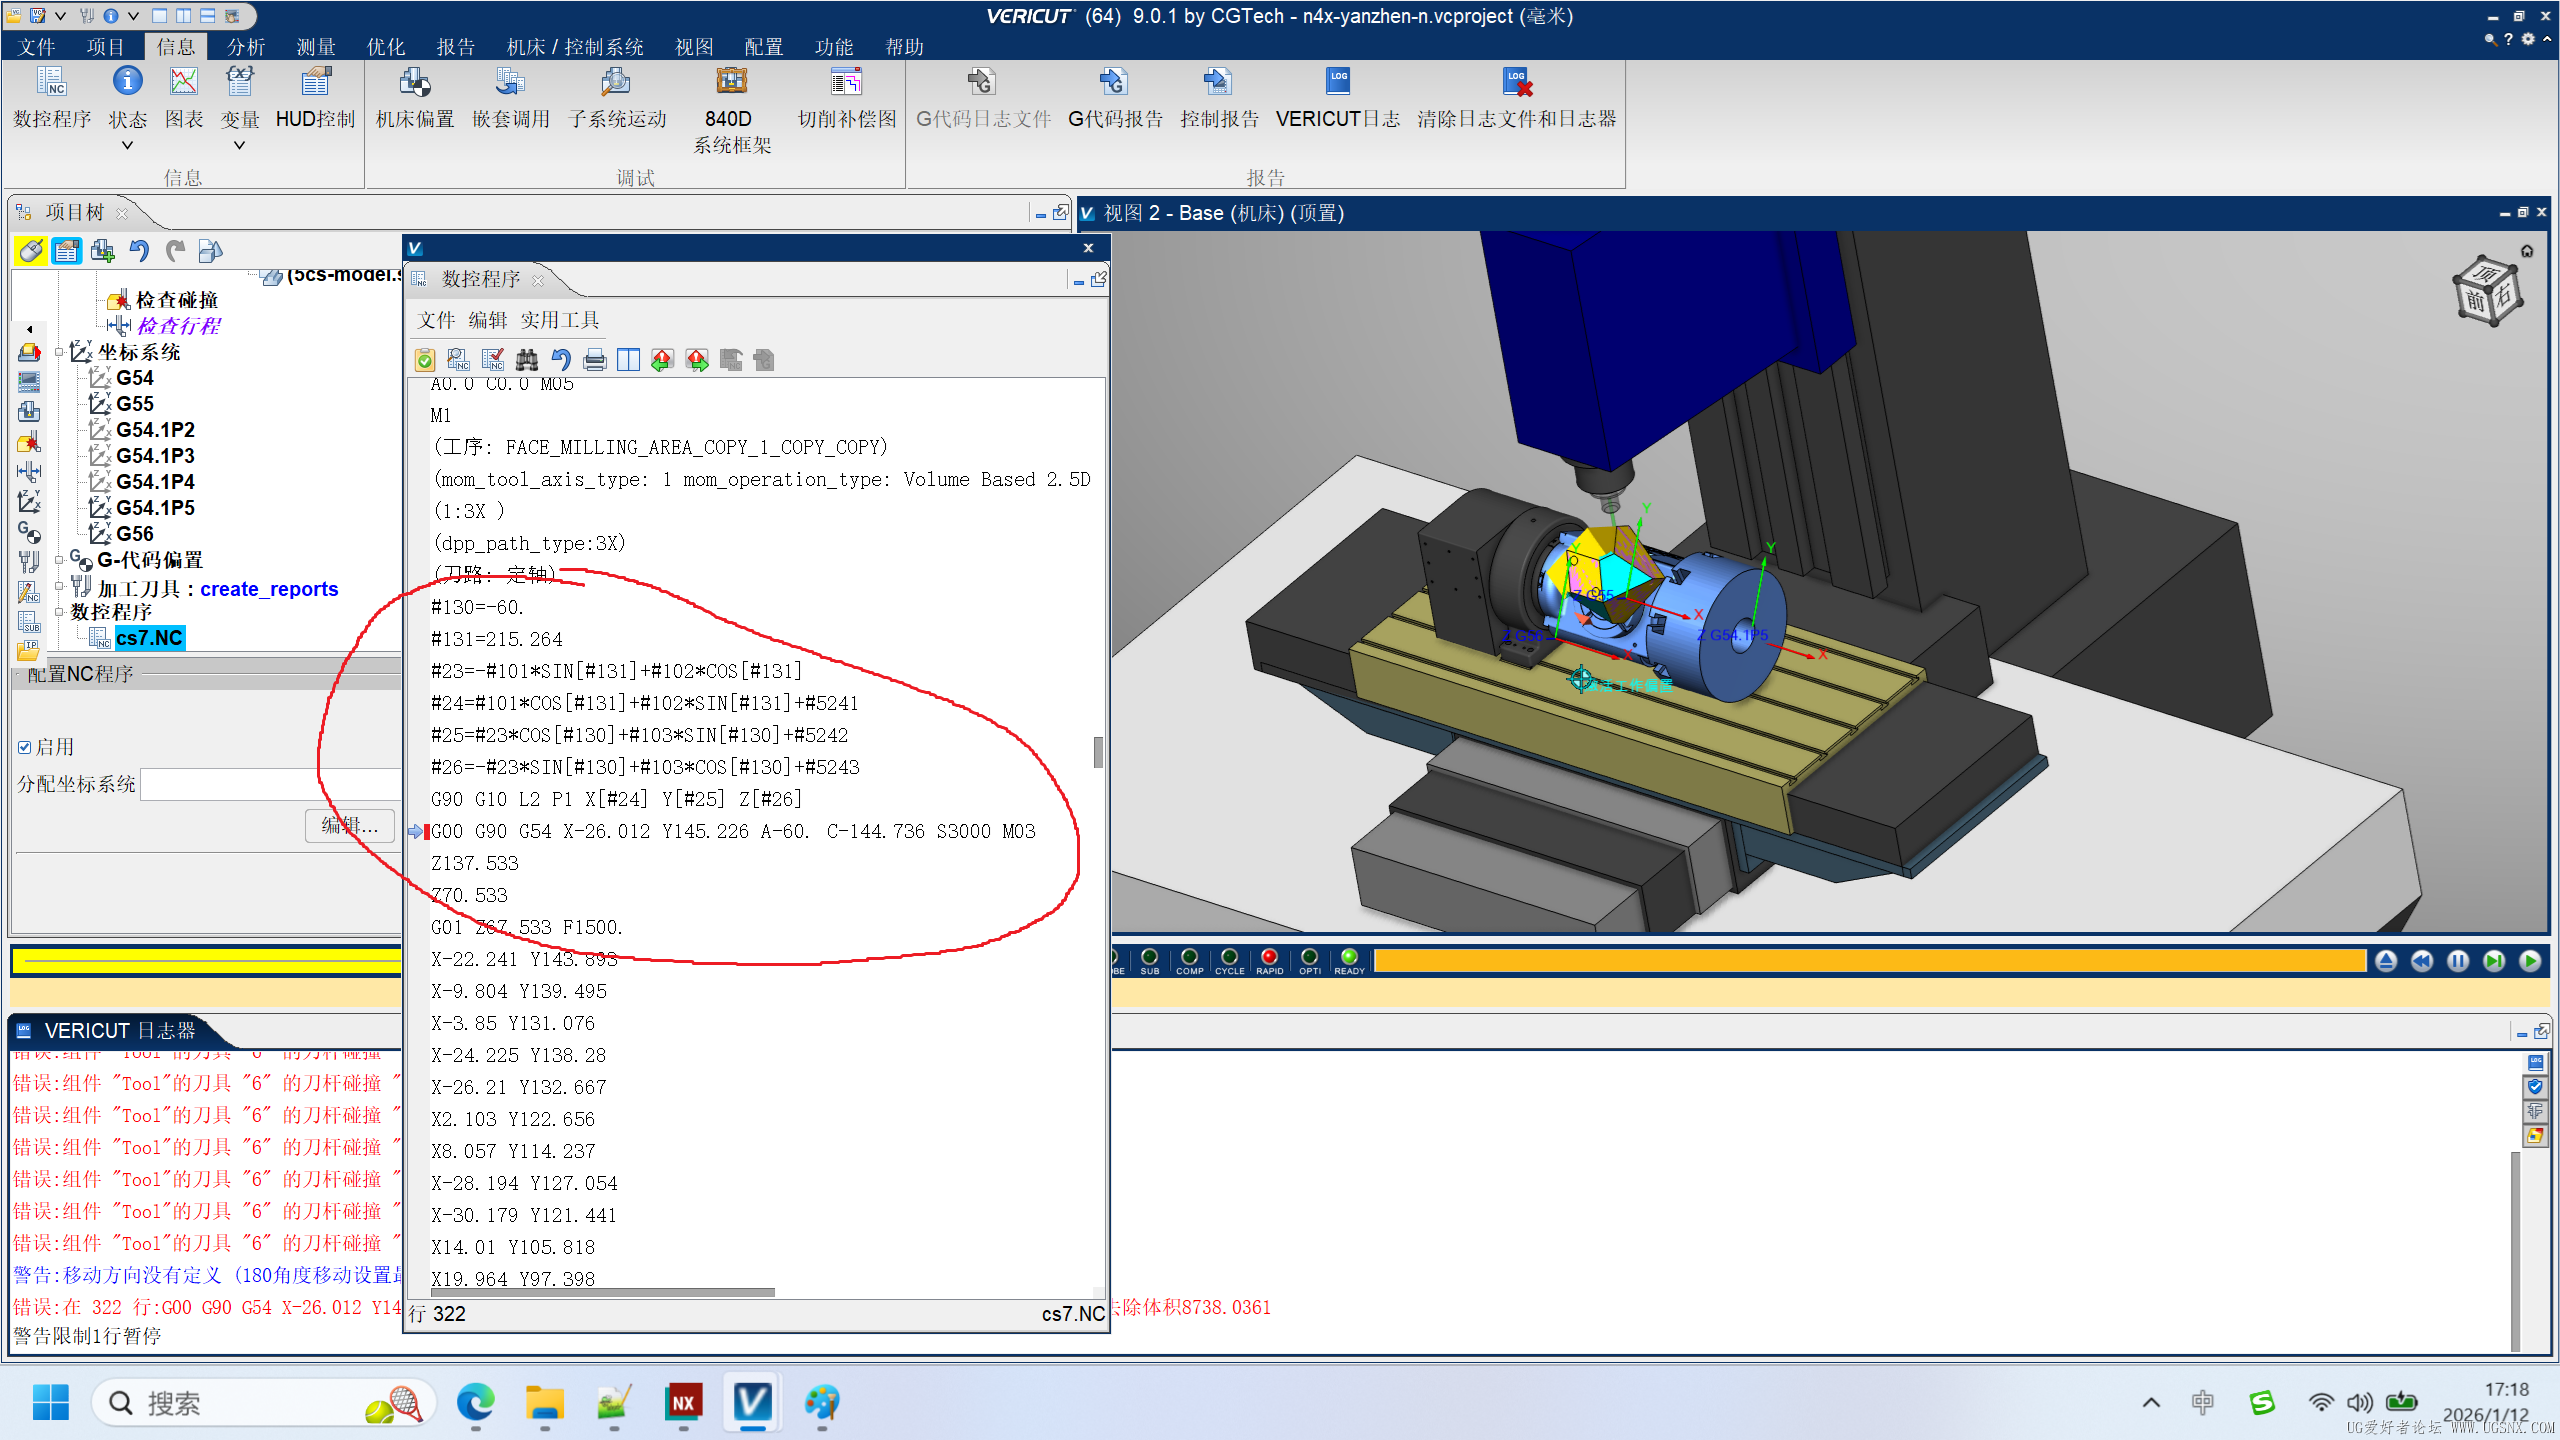The width and height of the screenshot is (2560, 1440).
Task: Click the 编辑... button
Action: [349, 825]
